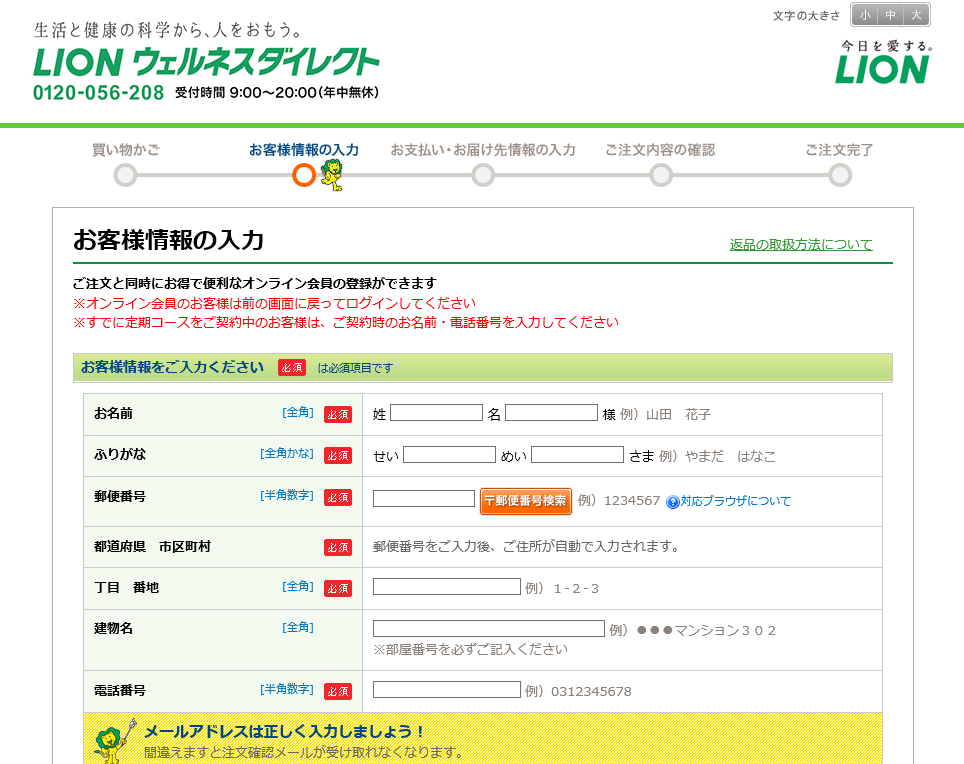Click the 建物名 building name field

coord(489,628)
